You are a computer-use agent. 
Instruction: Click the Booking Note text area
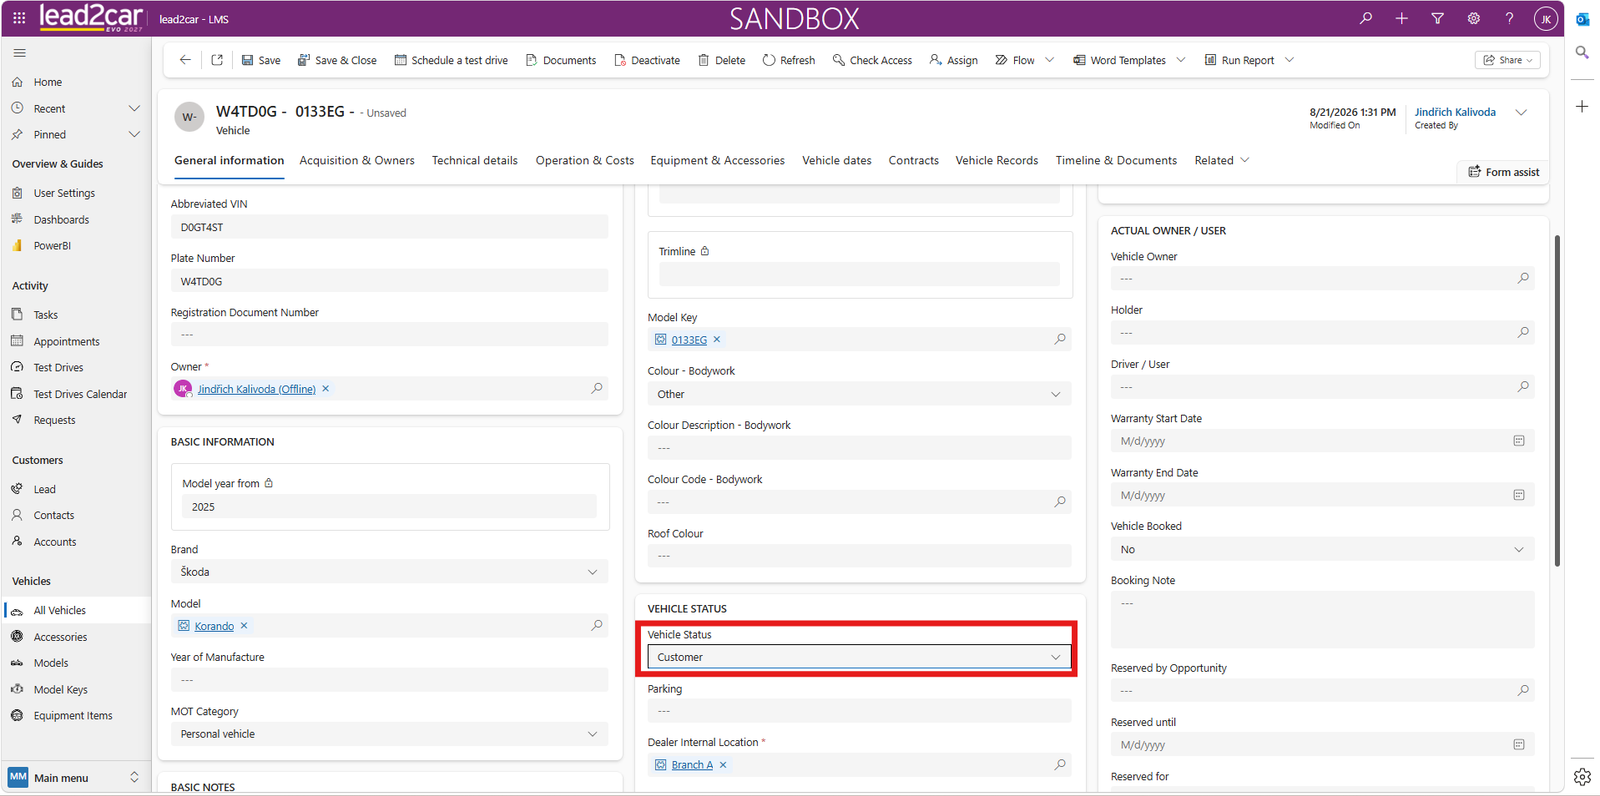point(1322,619)
